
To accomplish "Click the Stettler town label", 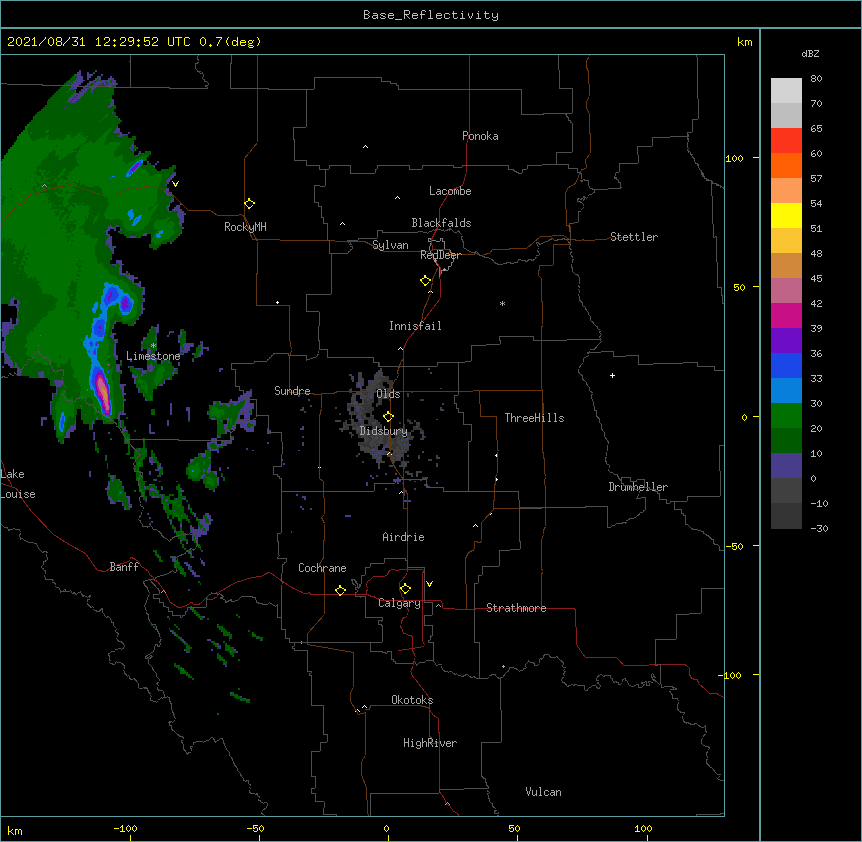I will pyautogui.click(x=634, y=237).
